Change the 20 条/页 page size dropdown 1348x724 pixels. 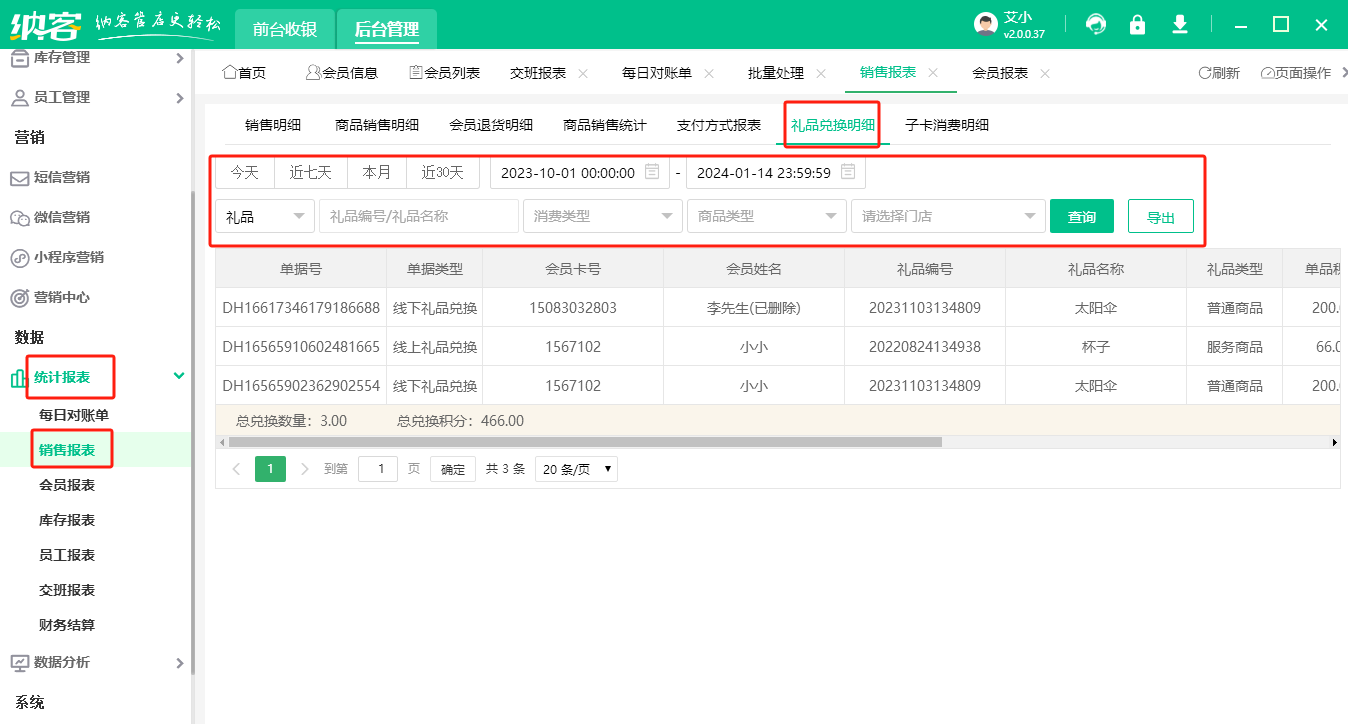[576, 468]
